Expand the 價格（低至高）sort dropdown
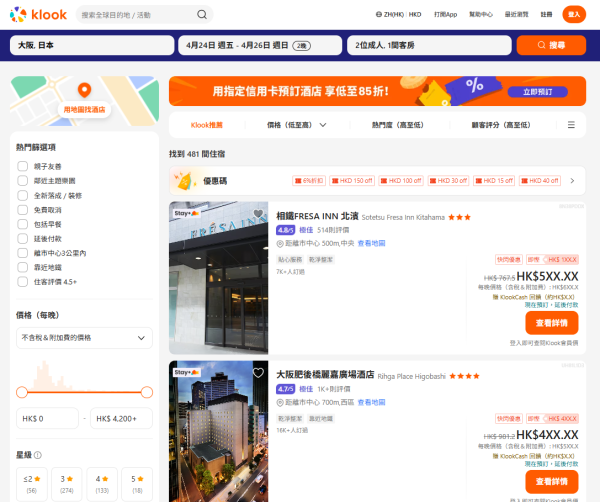This screenshot has height=502, width=600. point(297,125)
